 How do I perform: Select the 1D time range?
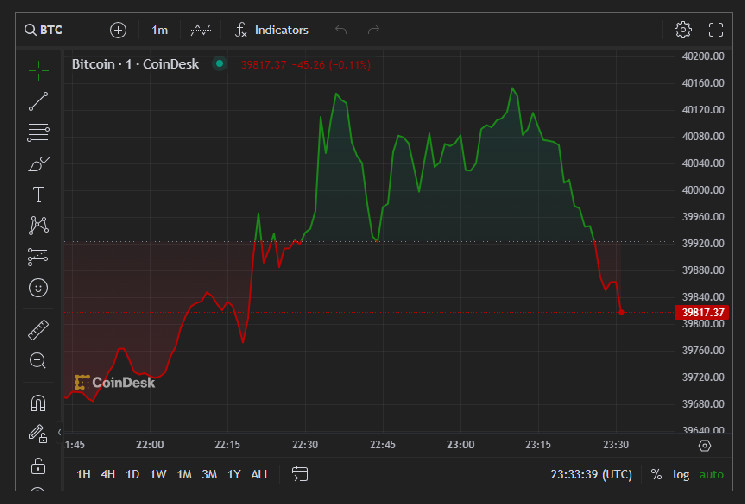point(132,474)
